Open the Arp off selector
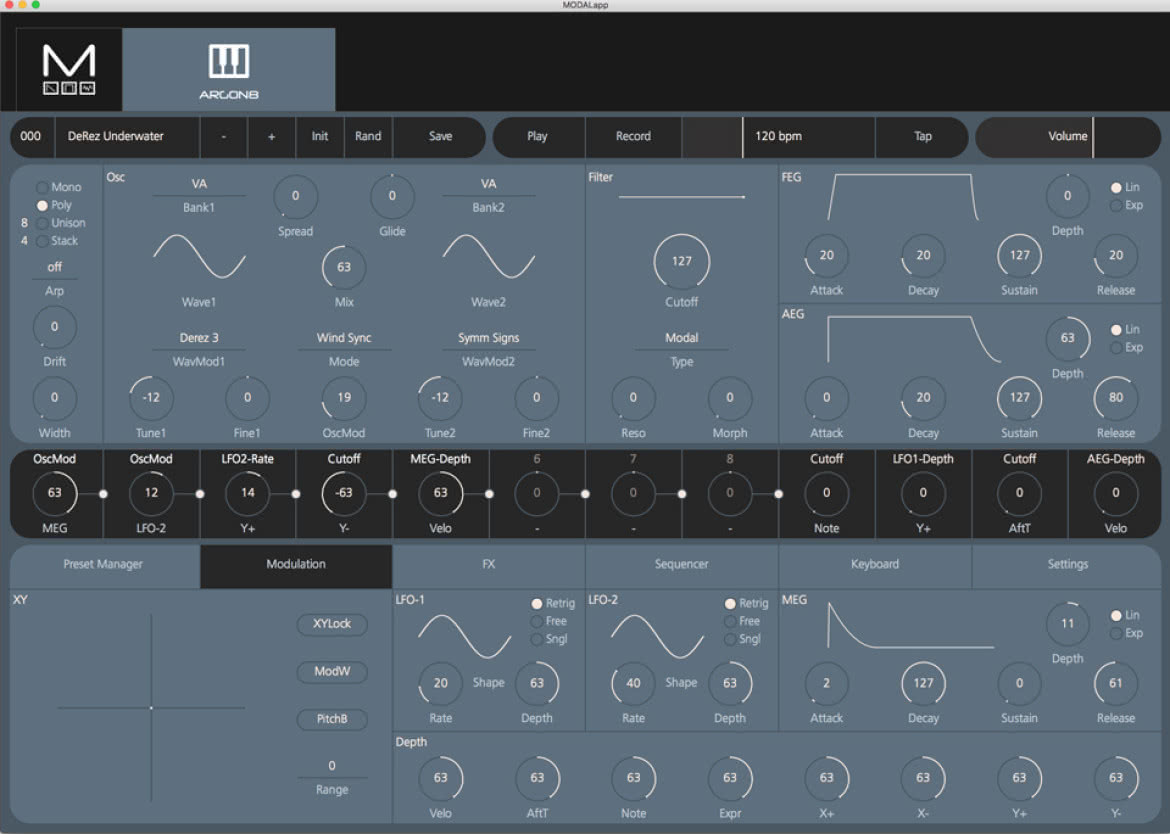 pyautogui.click(x=54, y=267)
